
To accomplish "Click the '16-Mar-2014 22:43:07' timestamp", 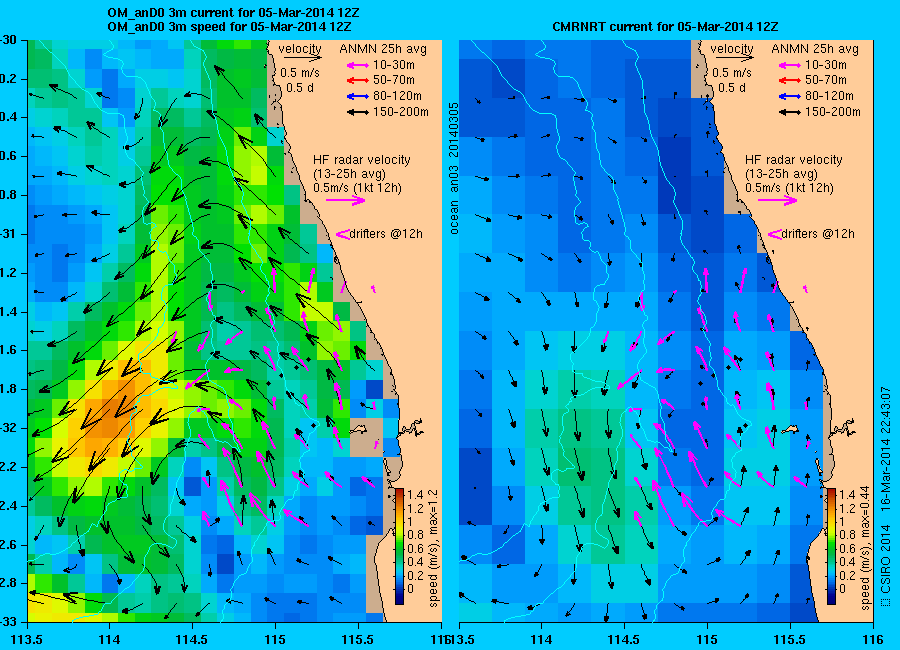I will coord(886,449).
